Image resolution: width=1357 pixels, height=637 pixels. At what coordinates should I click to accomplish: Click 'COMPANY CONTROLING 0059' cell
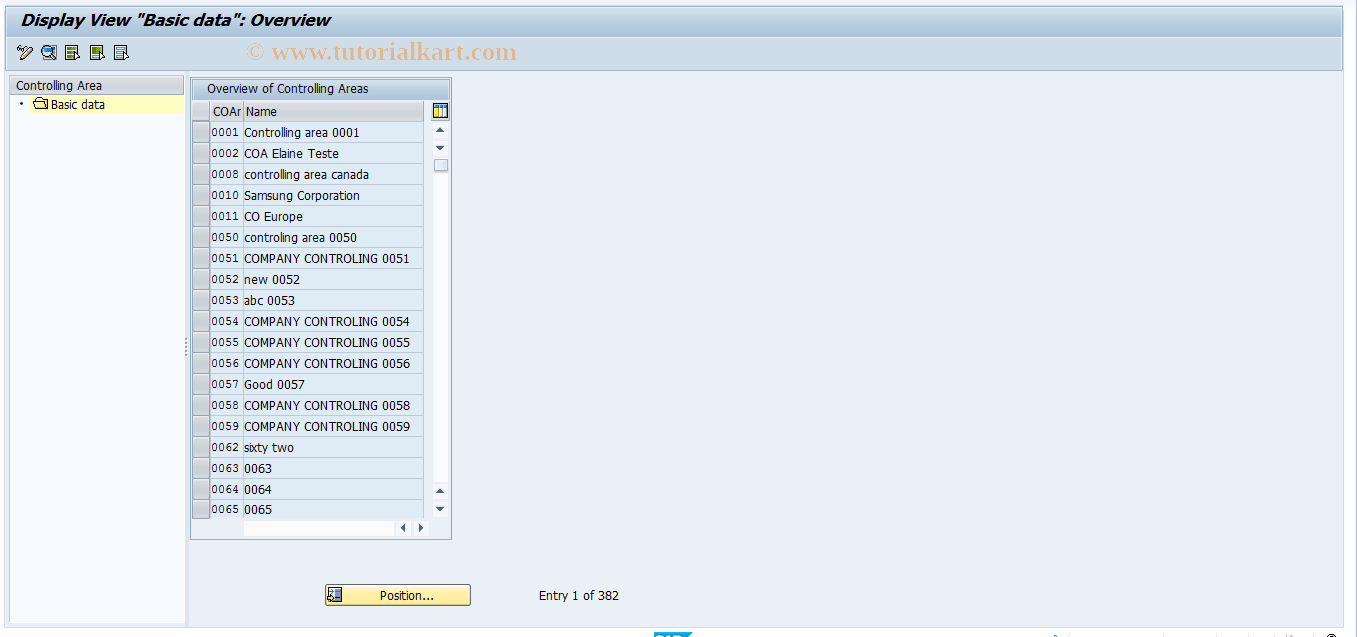point(333,426)
